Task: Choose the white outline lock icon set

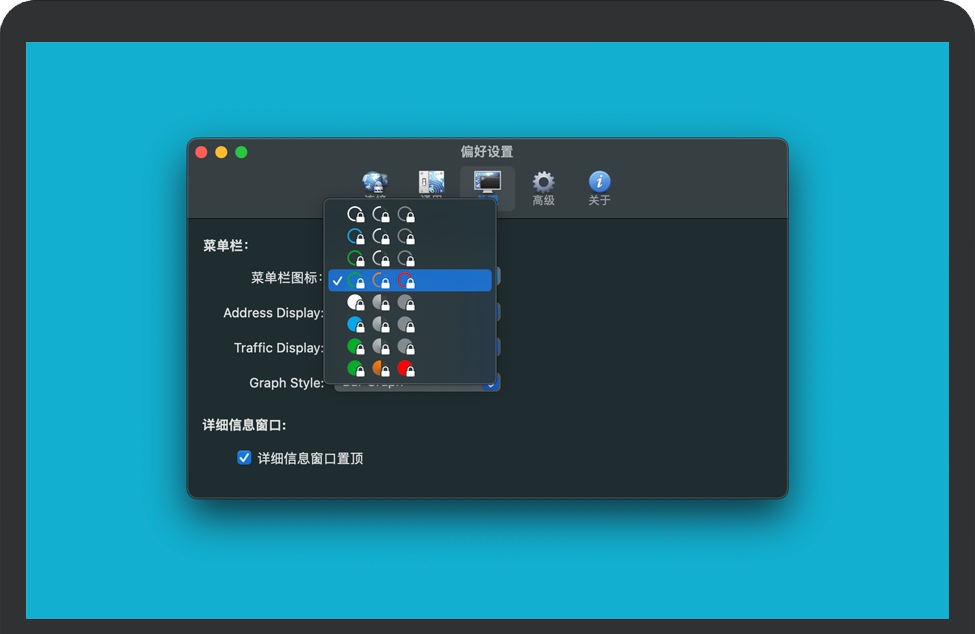Action: (380, 215)
